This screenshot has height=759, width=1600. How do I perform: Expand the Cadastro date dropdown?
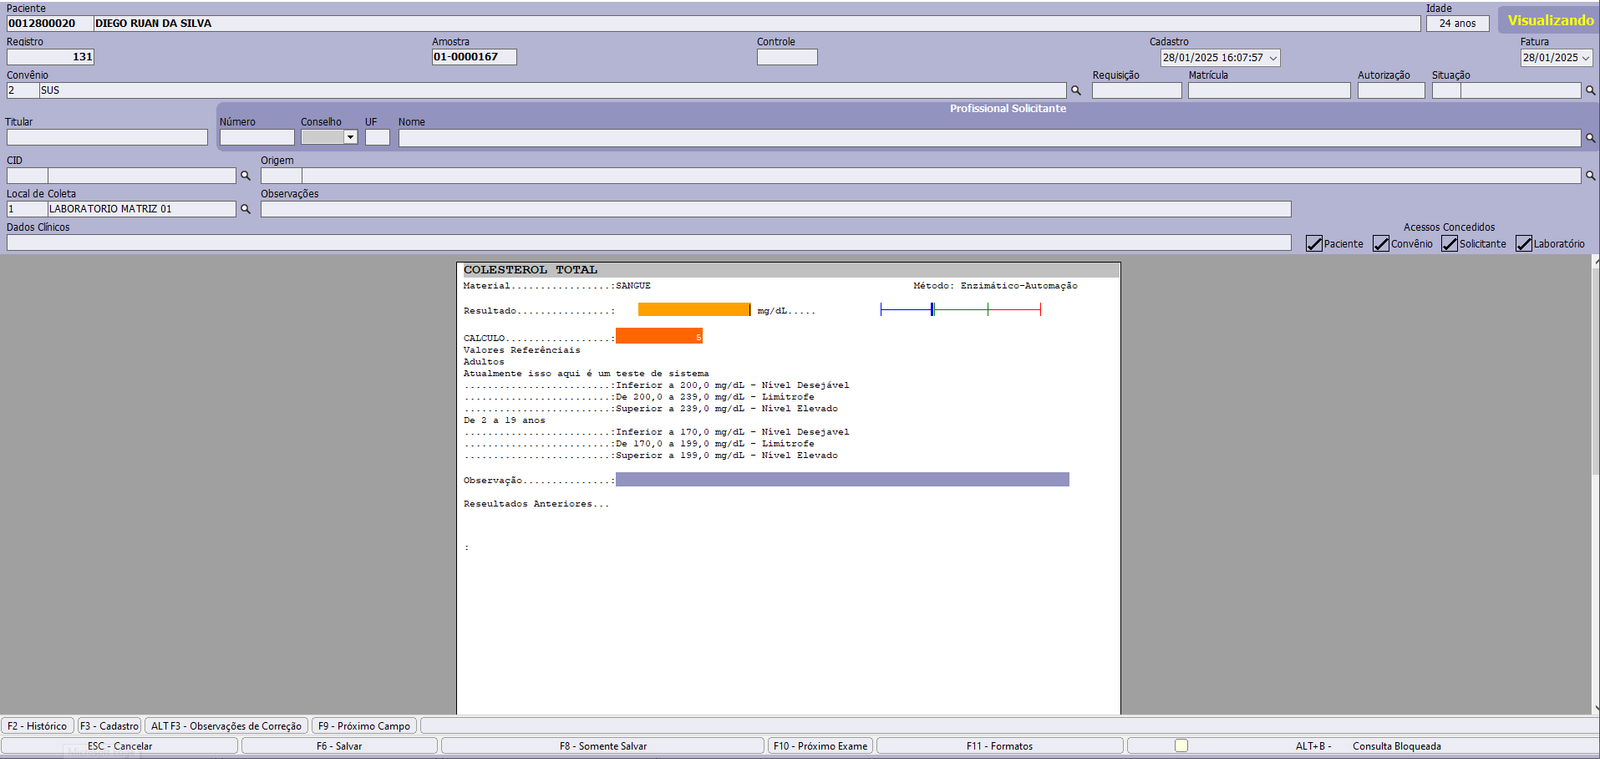[1273, 58]
